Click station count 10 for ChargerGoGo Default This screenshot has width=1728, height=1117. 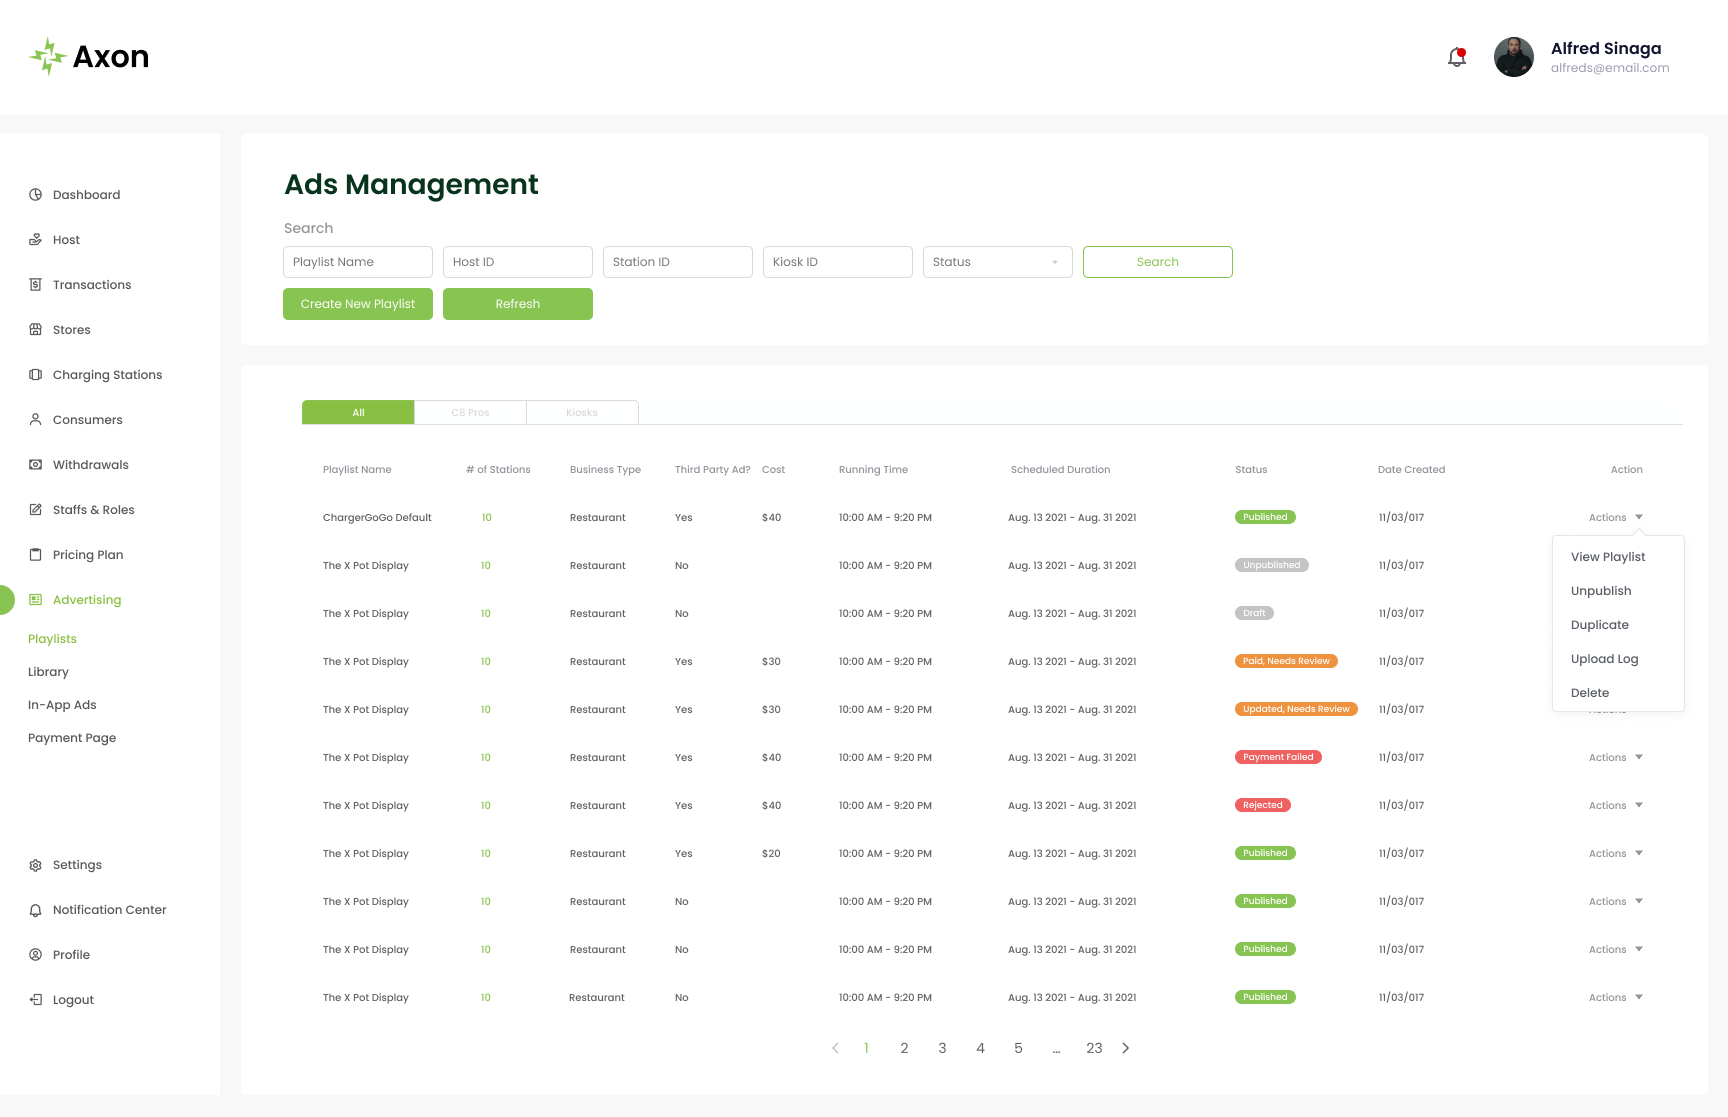(x=486, y=518)
